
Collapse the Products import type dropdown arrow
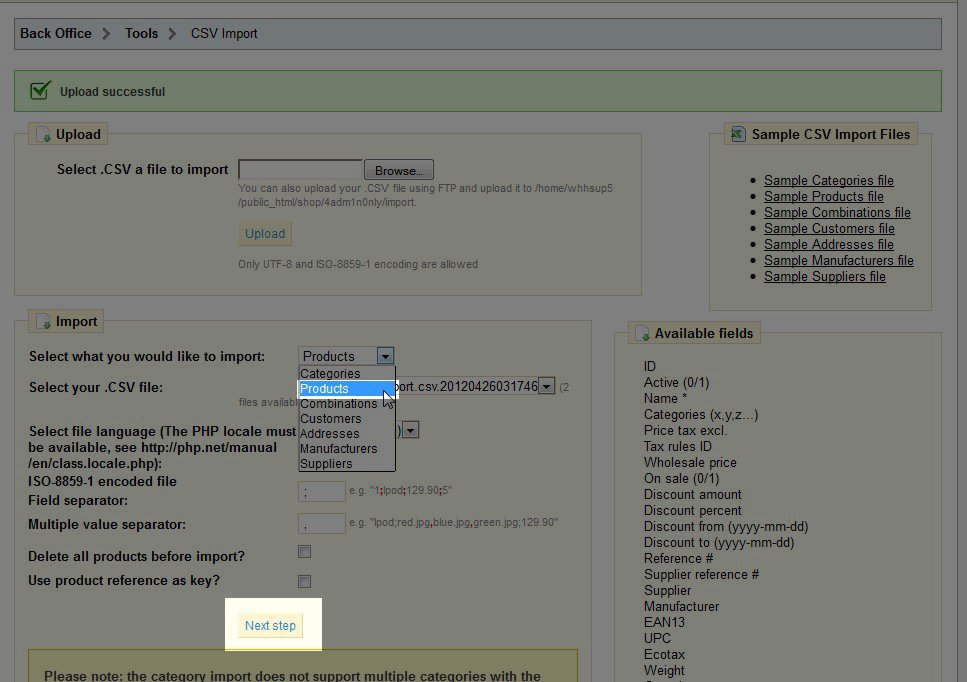(x=386, y=356)
